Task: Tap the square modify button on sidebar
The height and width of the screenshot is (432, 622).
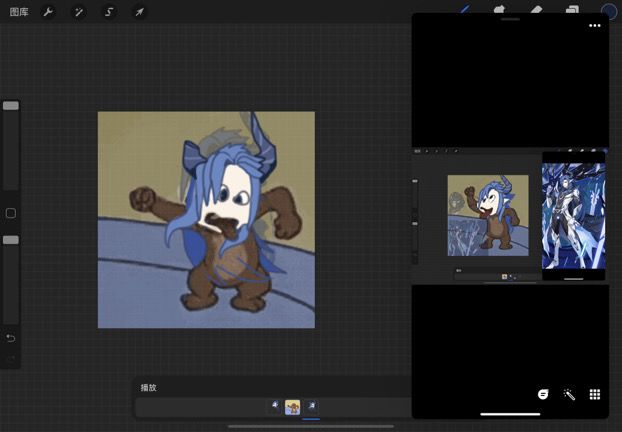Action: point(11,213)
